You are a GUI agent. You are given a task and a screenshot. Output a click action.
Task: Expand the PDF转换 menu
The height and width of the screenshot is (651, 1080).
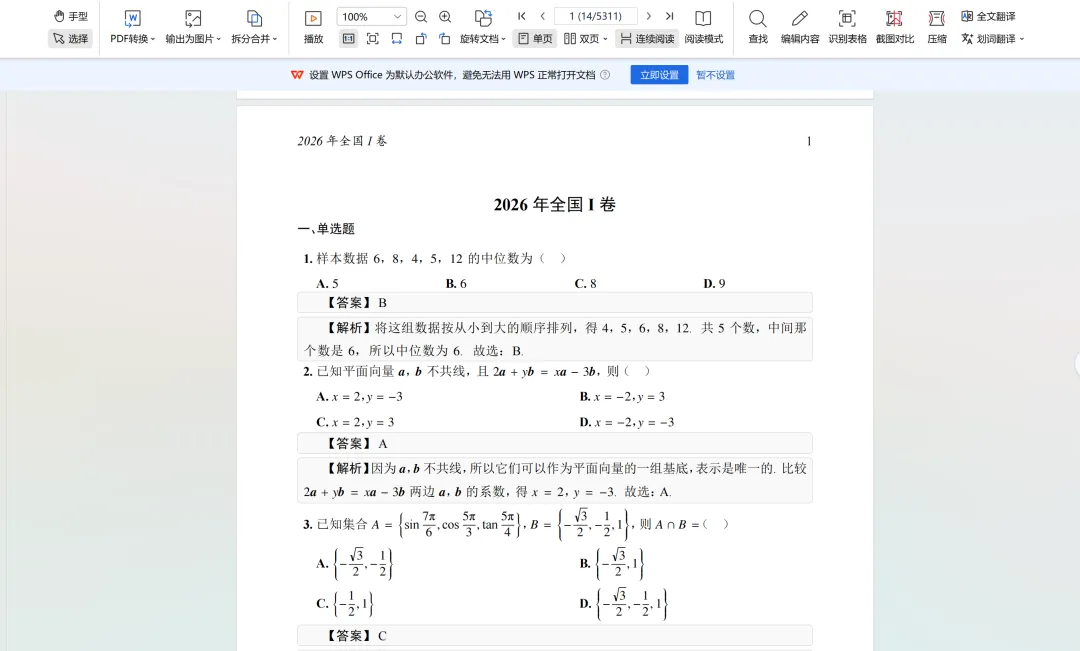pyautogui.click(x=153, y=39)
